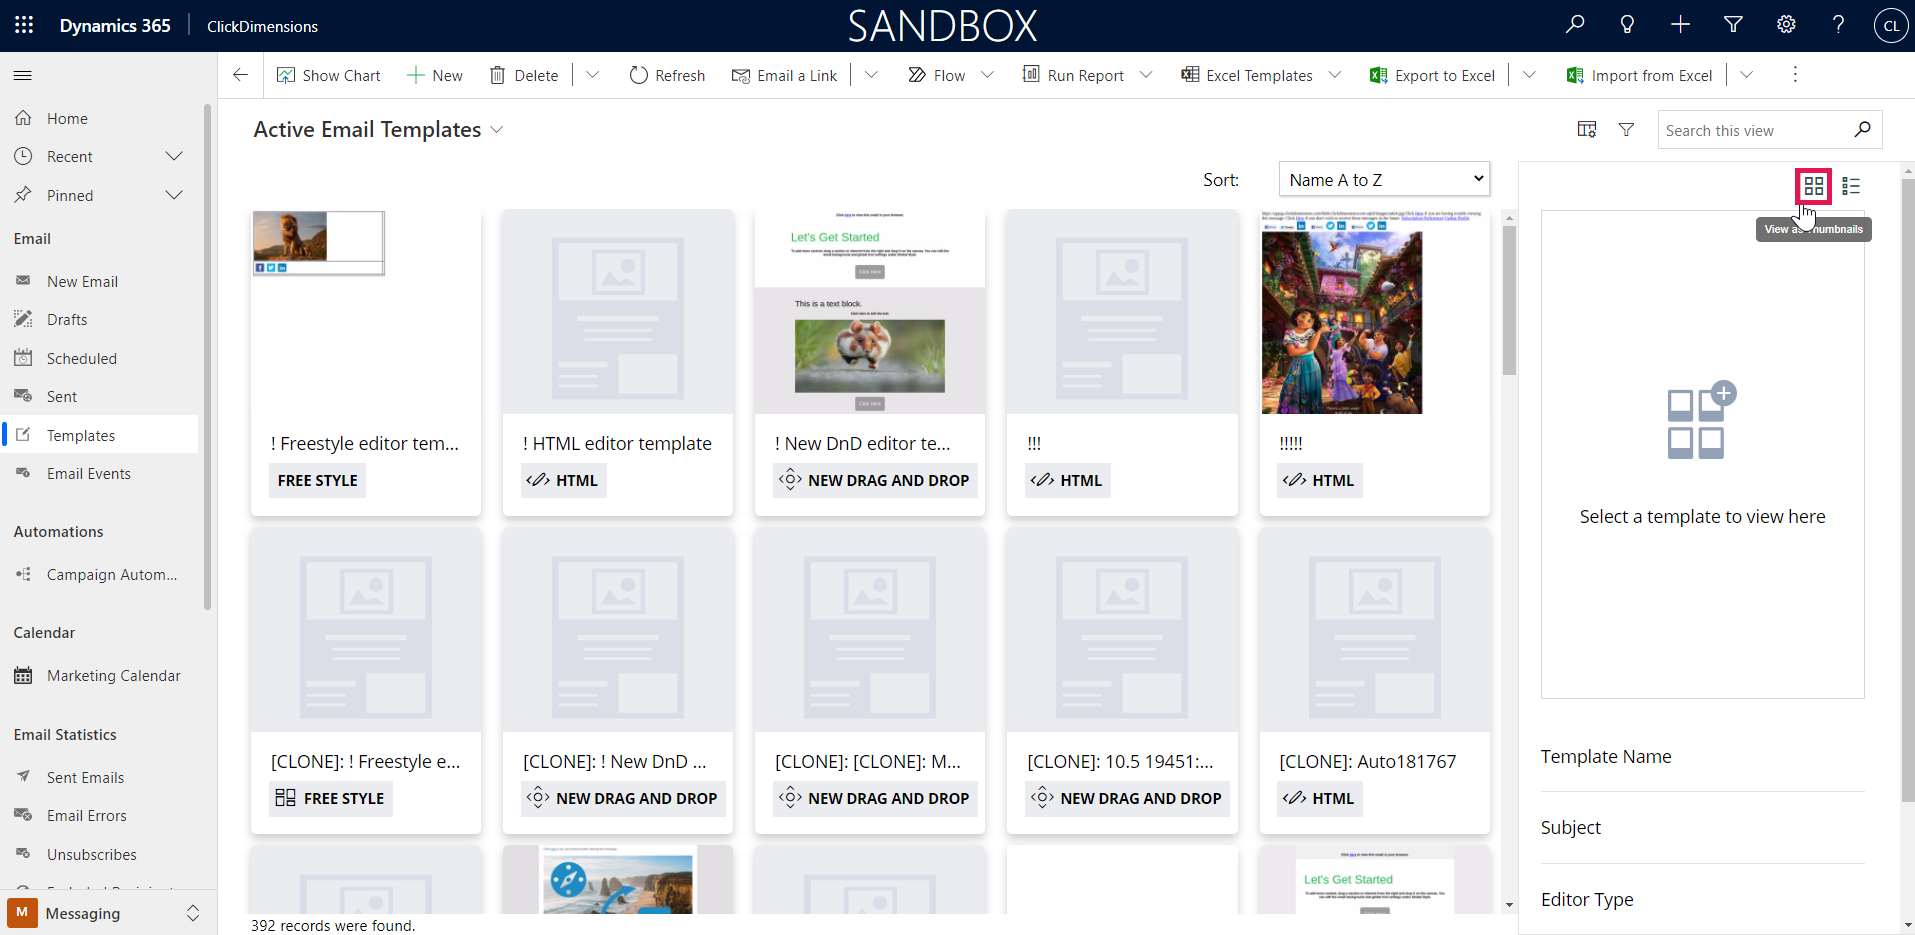1915x935 pixels.
Task: Open the Active Email Templates view selector
Action: (x=378, y=130)
